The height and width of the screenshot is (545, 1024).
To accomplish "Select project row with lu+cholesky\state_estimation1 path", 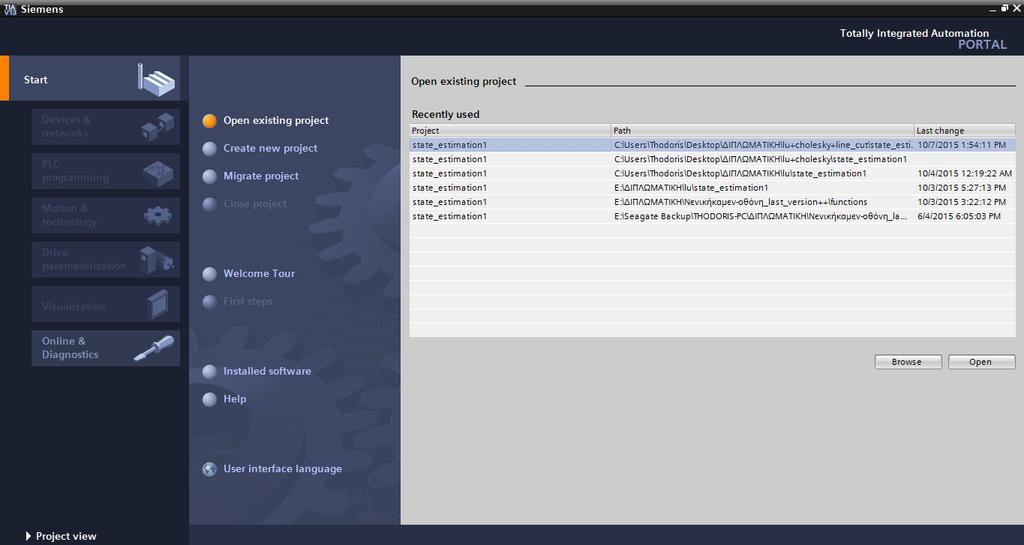I will point(712,159).
